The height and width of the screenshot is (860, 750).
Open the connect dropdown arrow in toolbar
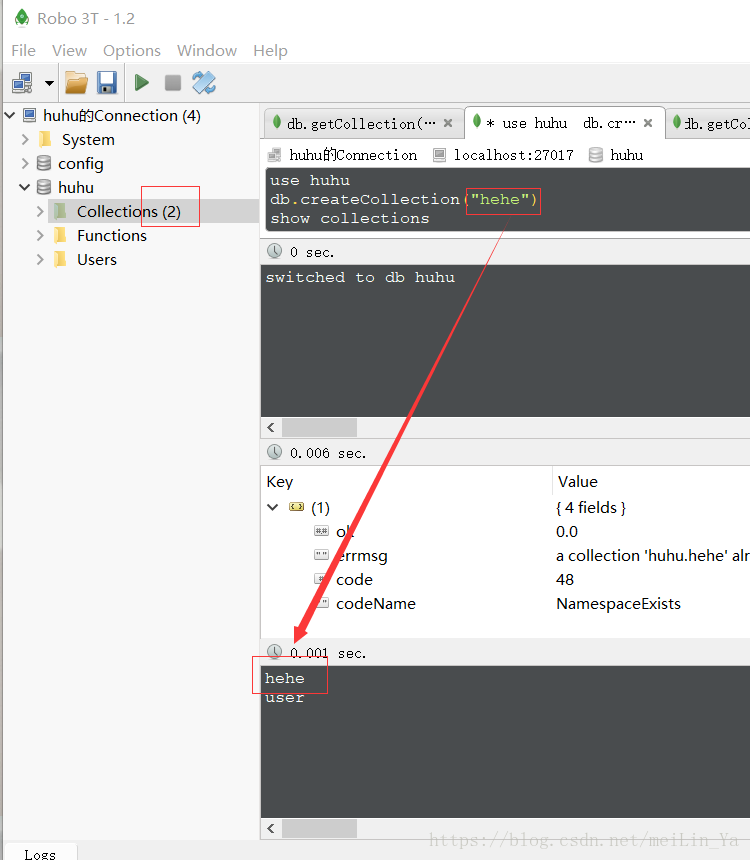(x=49, y=83)
